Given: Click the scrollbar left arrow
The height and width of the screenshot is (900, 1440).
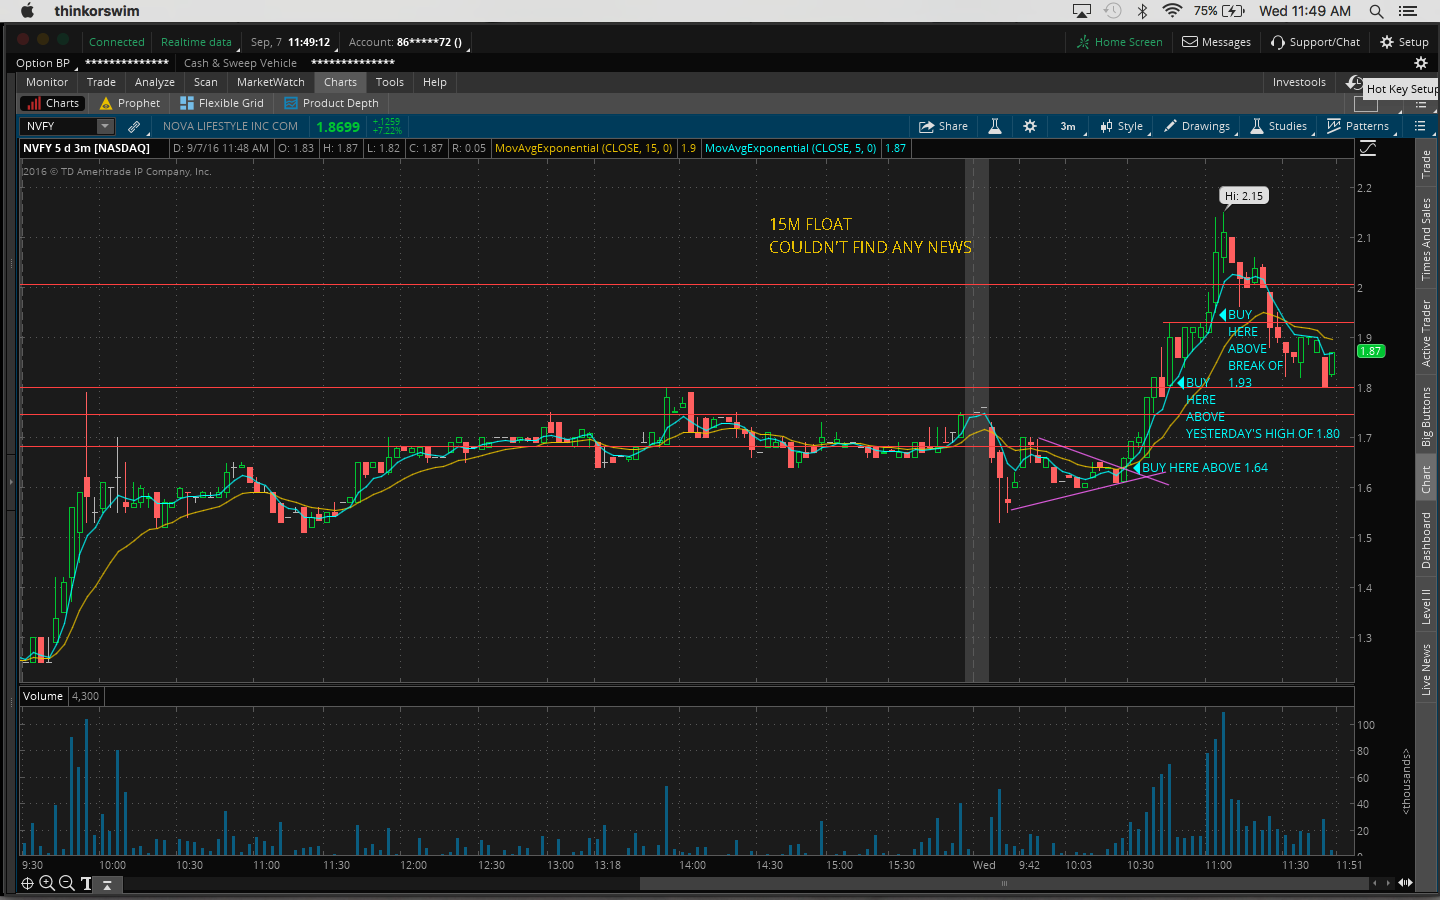Looking at the screenshot, I should [x=1375, y=883].
